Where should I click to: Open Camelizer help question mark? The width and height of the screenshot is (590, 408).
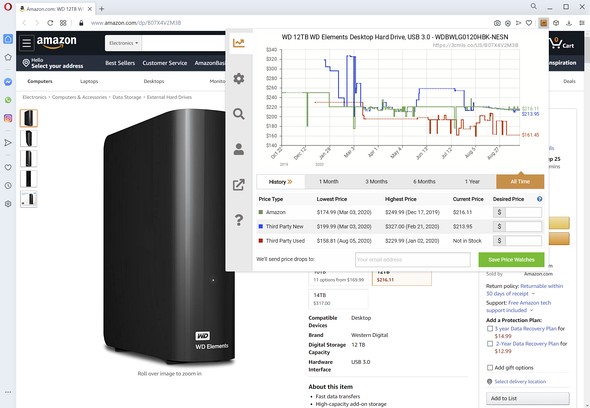pos(239,220)
